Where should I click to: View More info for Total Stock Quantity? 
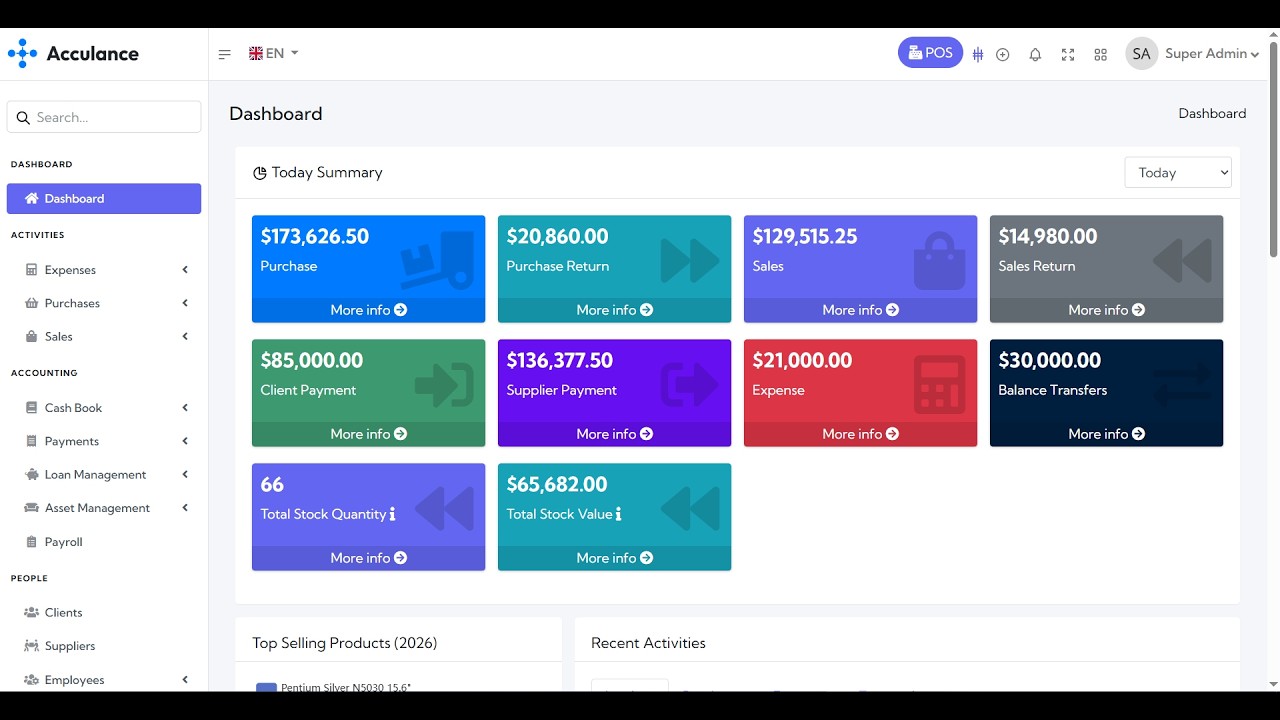point(368,558)
